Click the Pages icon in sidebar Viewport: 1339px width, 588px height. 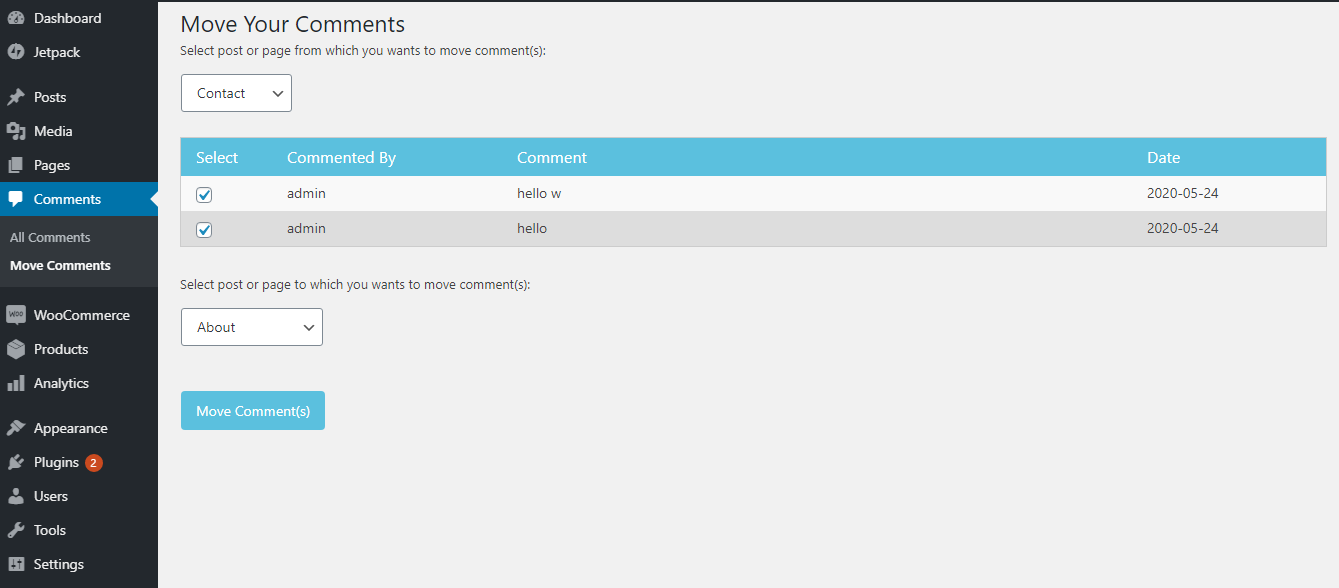click(16, 165)
